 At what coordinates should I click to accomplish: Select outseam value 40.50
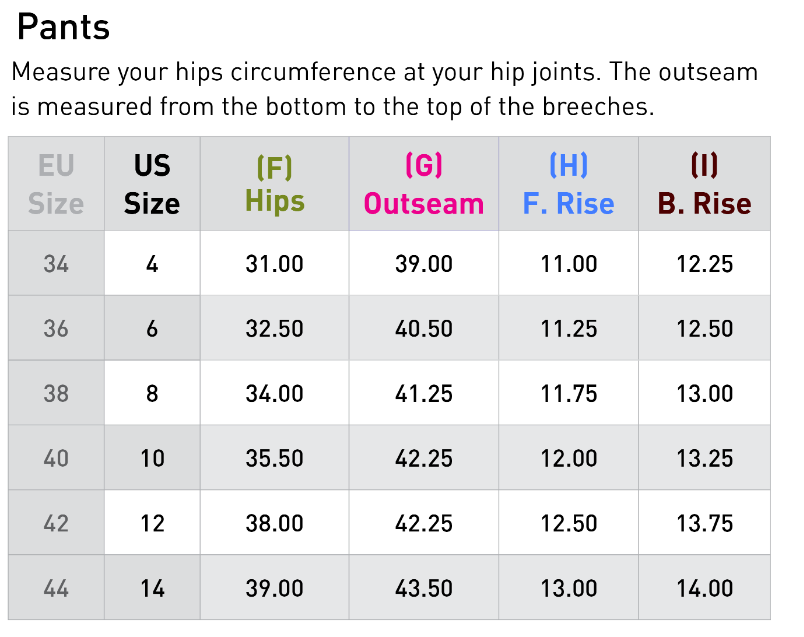tap(424, 328)
